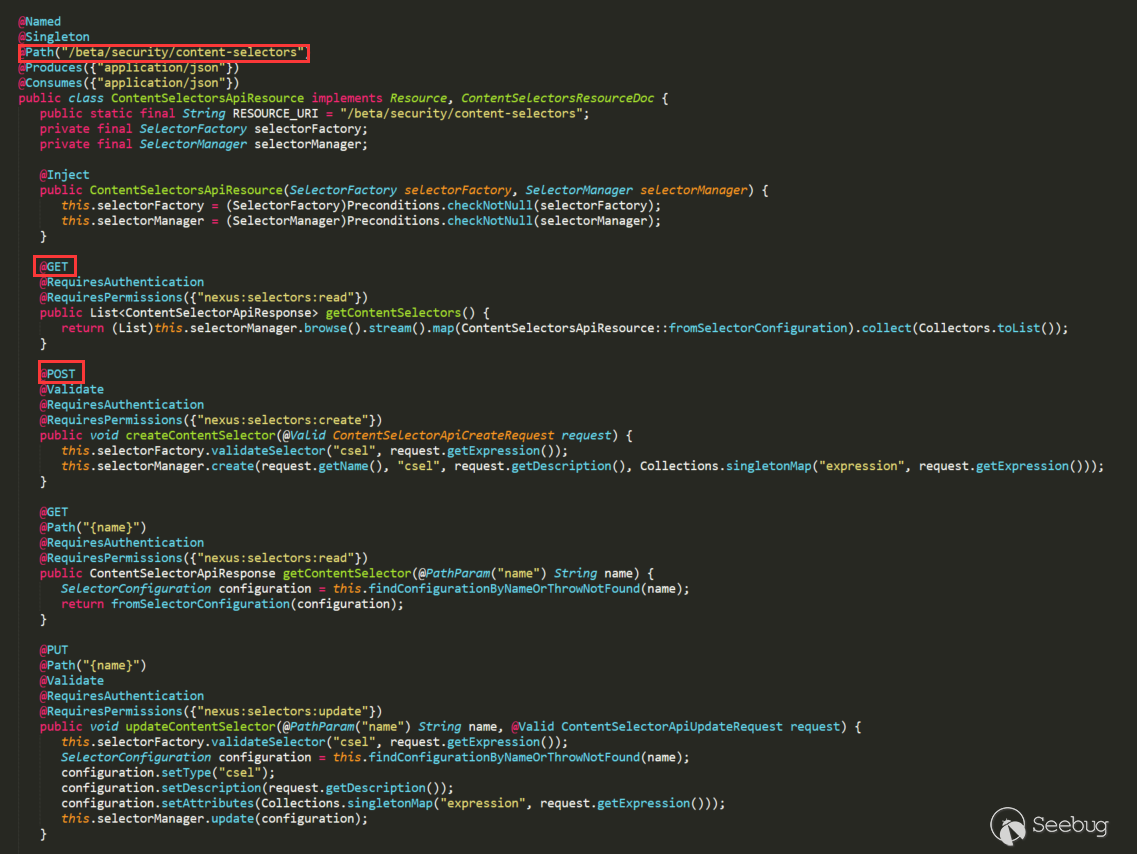Click the updateContentSelector method name
The height and width of the screenshot is (854, 1137).
coord(201,726)
